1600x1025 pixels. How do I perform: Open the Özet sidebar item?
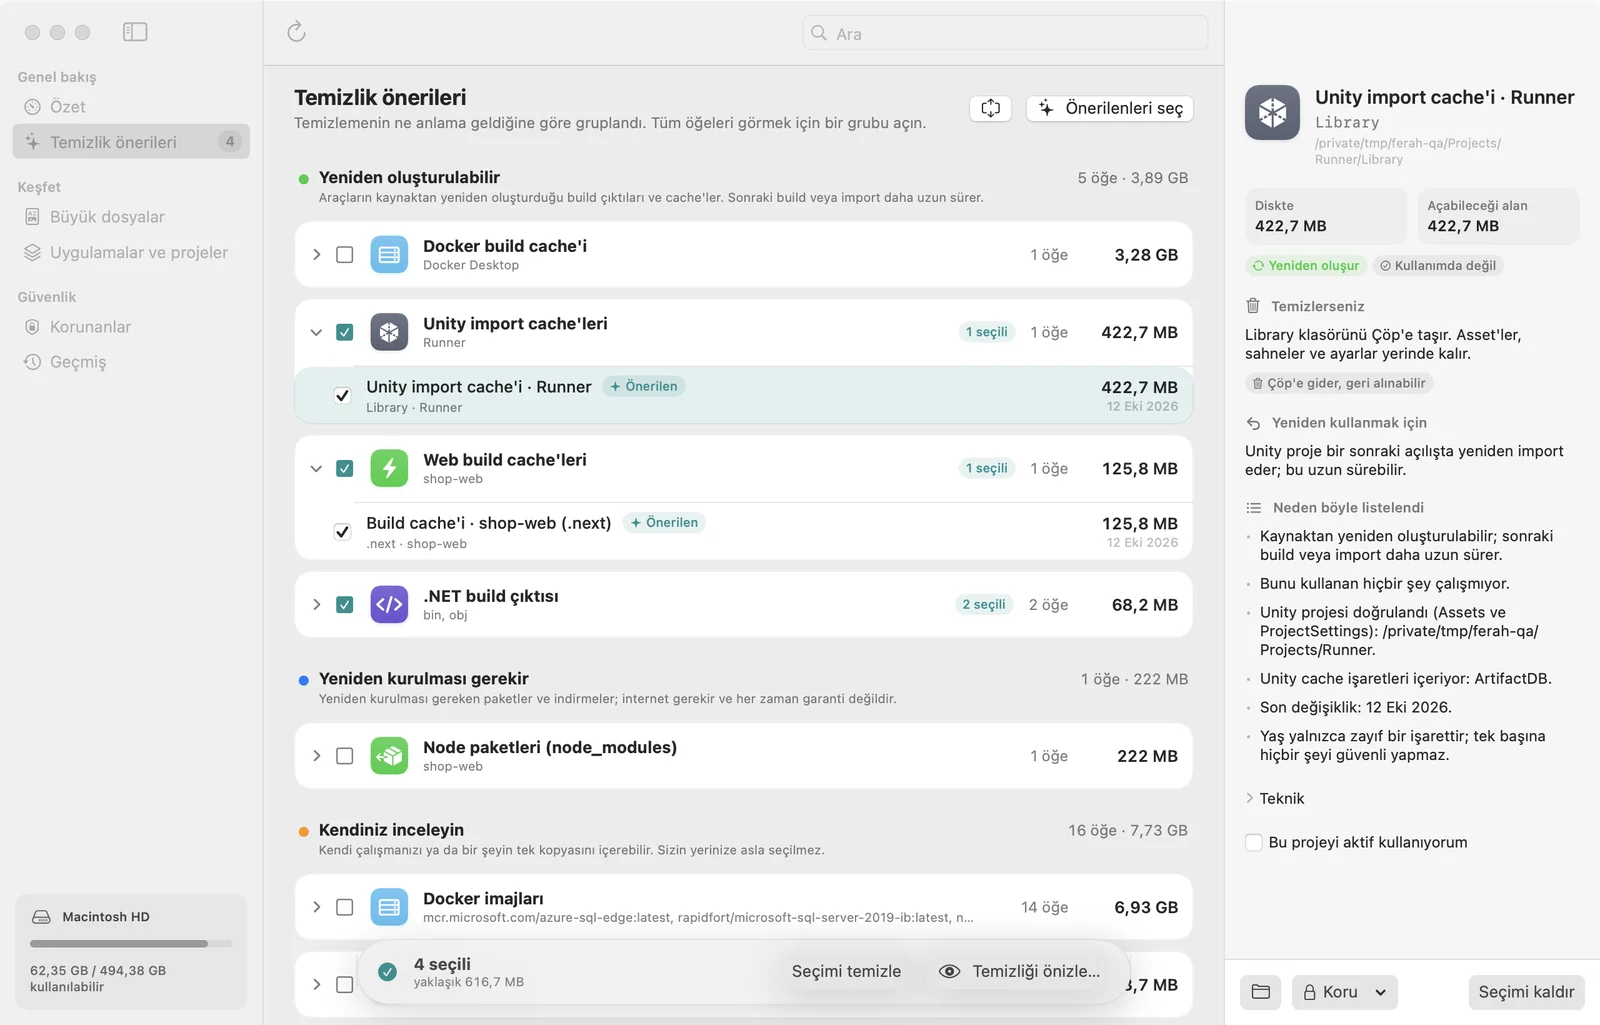pos(131,107)
